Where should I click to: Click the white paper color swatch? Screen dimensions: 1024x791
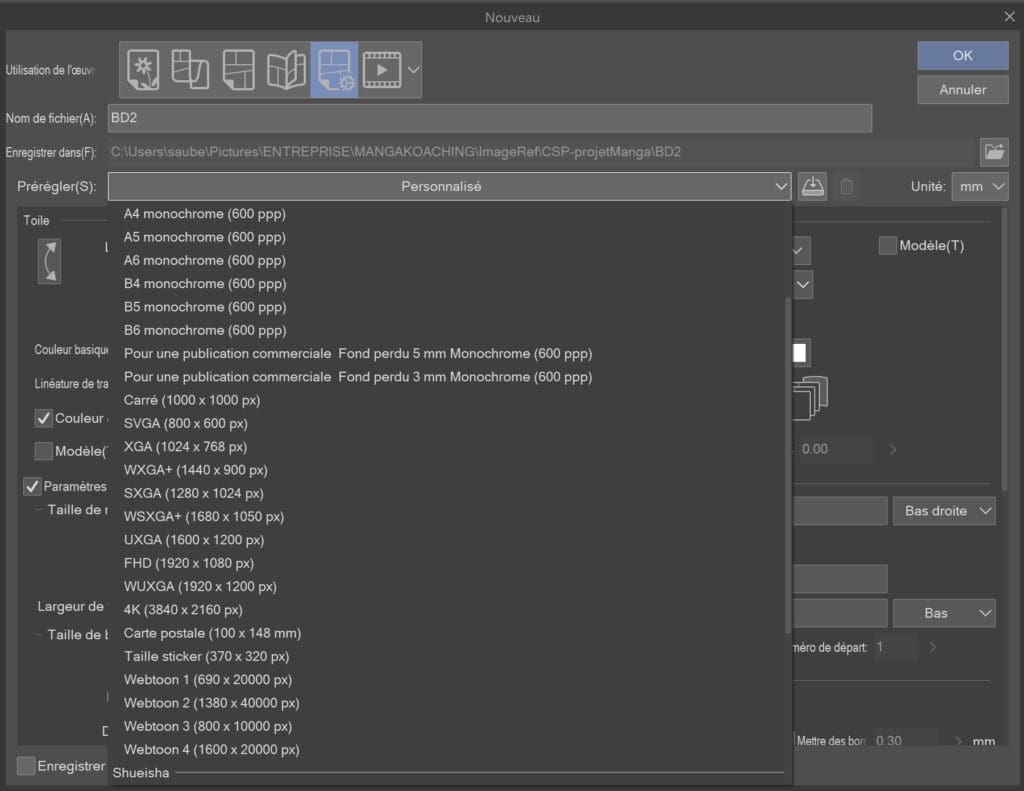[801, 353]
